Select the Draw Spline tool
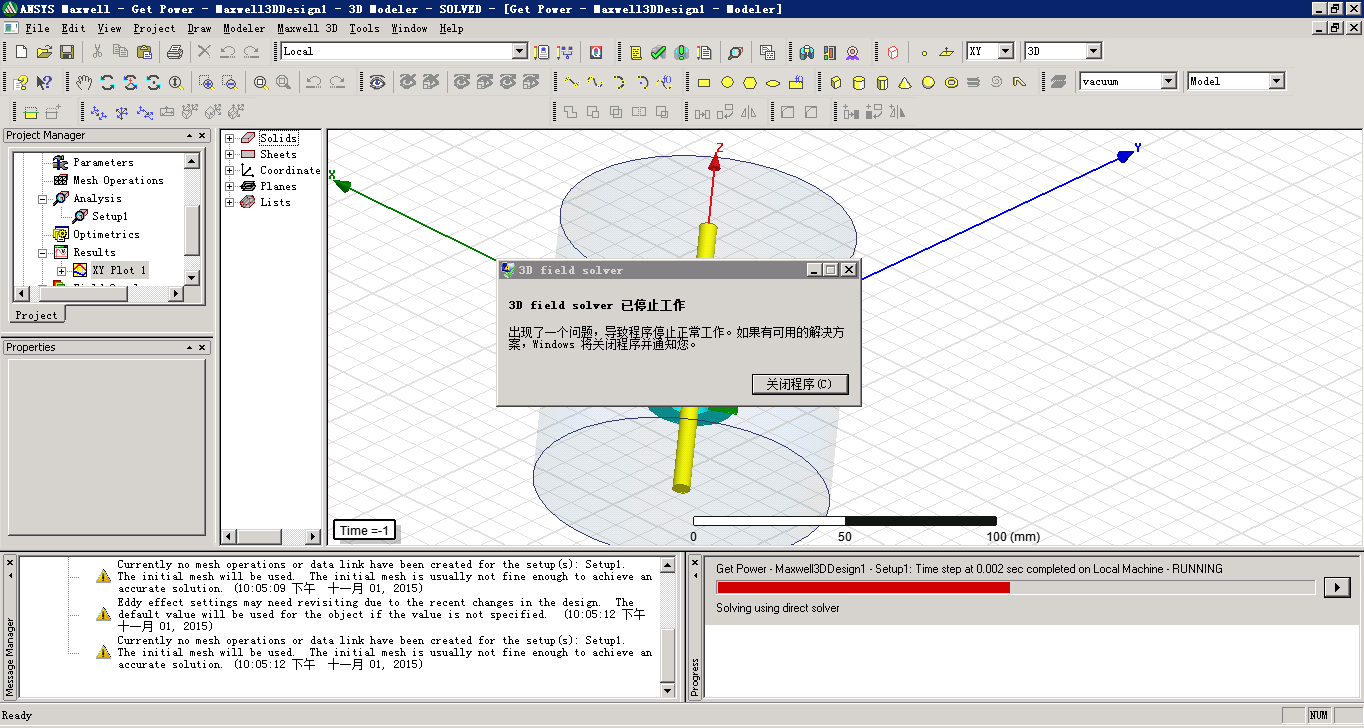 pos(595,82)
